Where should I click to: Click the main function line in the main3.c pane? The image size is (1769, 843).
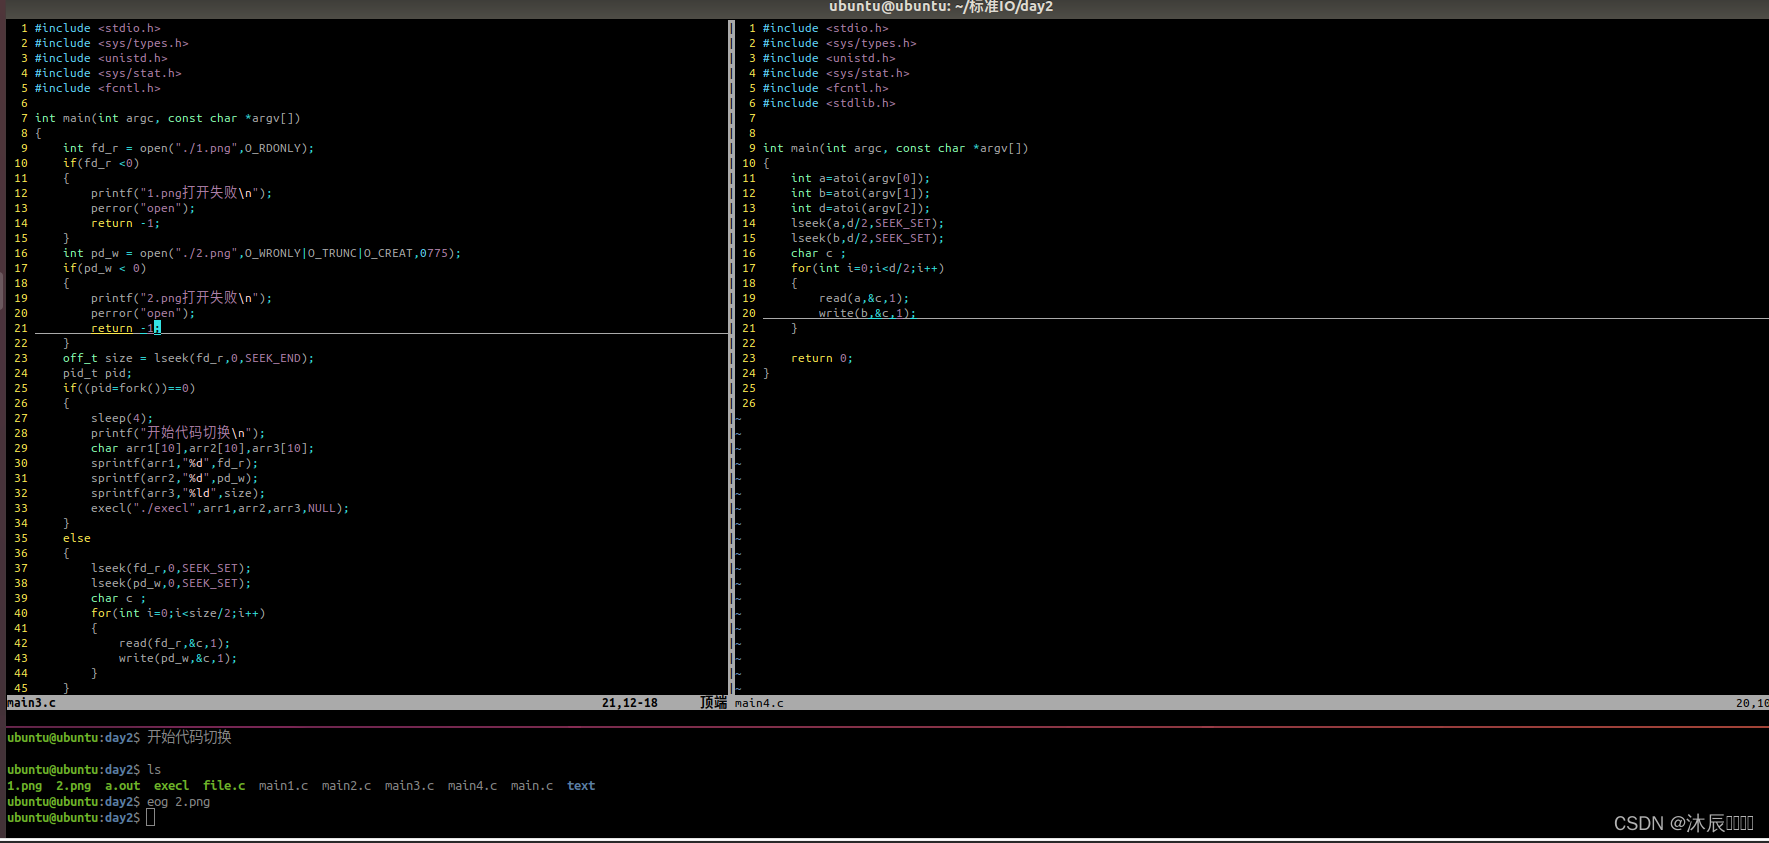(x=167, y=118)
